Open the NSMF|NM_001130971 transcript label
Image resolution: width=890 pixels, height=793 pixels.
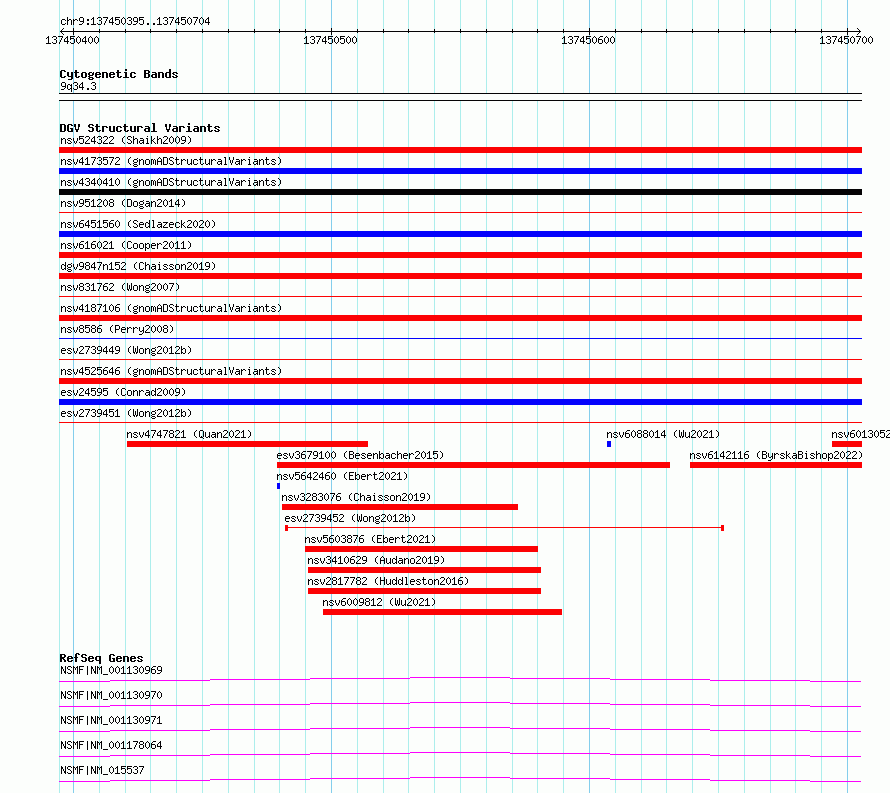tap(111, 720)
